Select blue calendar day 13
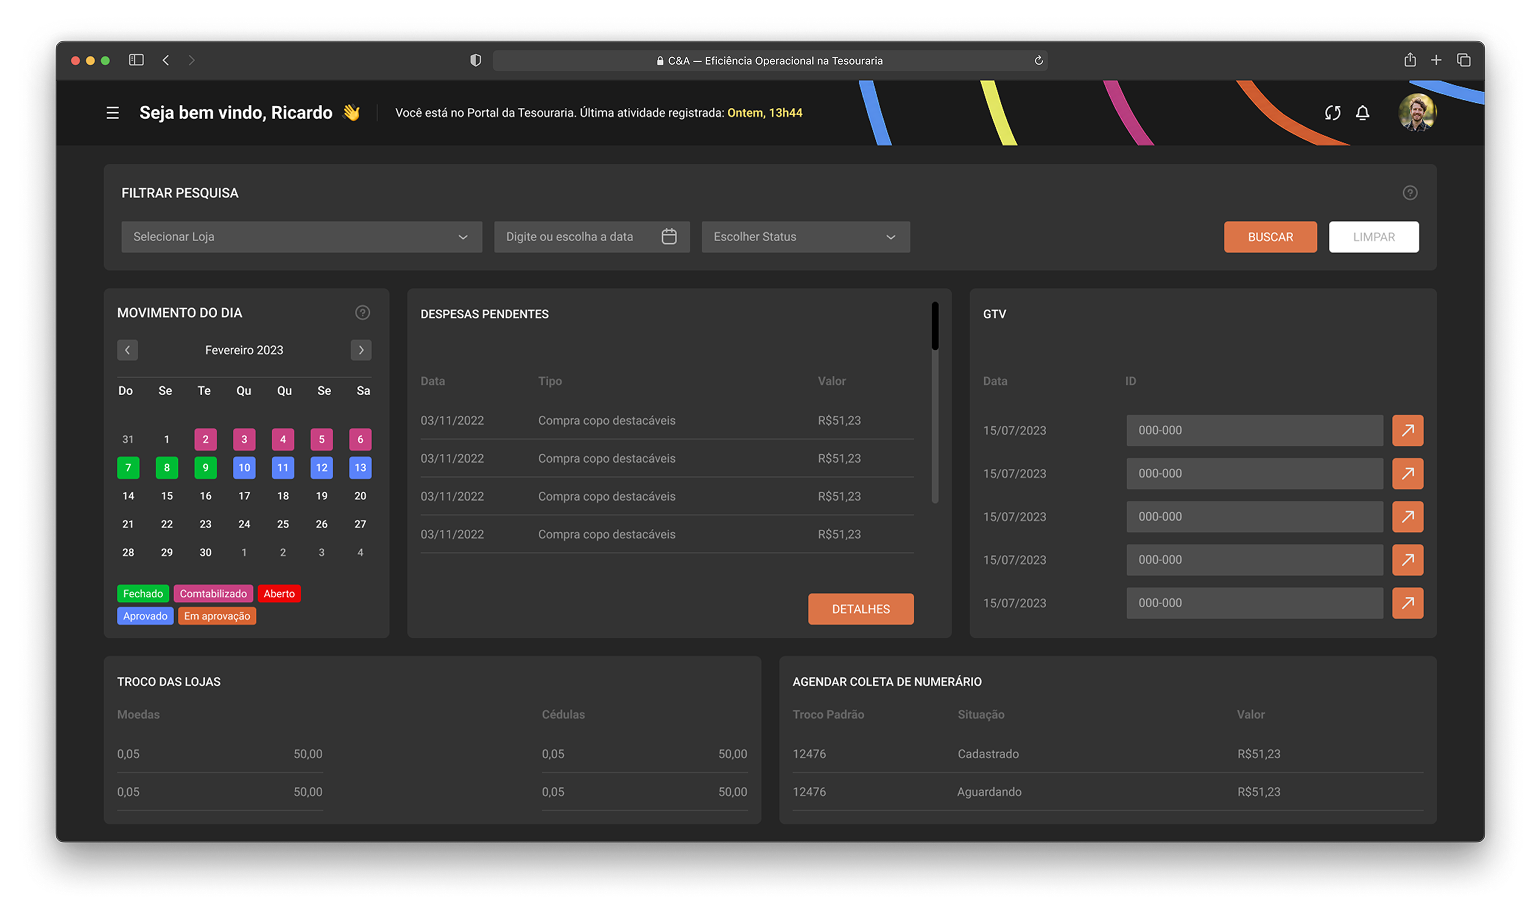The height and width of the screenshot is (914, 1536). [360, 467]
